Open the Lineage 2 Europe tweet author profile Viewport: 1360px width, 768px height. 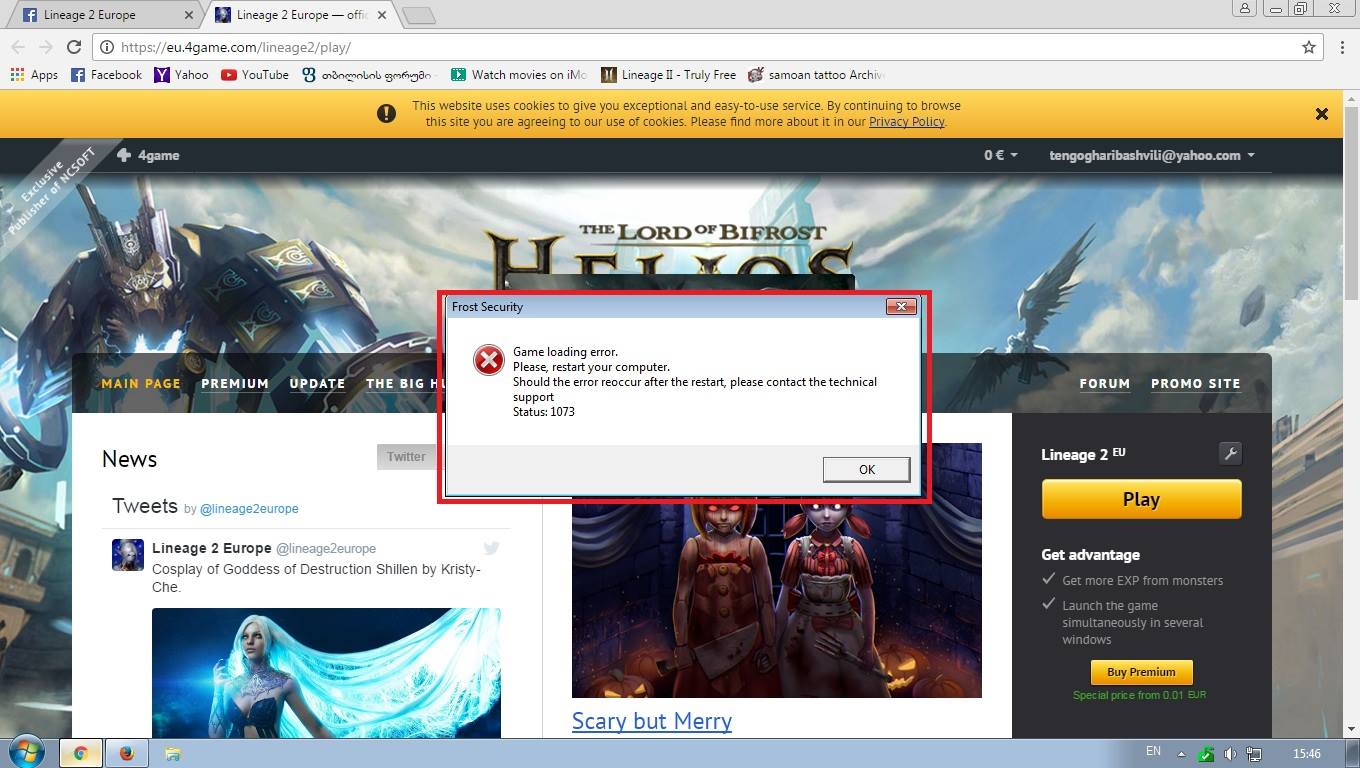(212, 548)
